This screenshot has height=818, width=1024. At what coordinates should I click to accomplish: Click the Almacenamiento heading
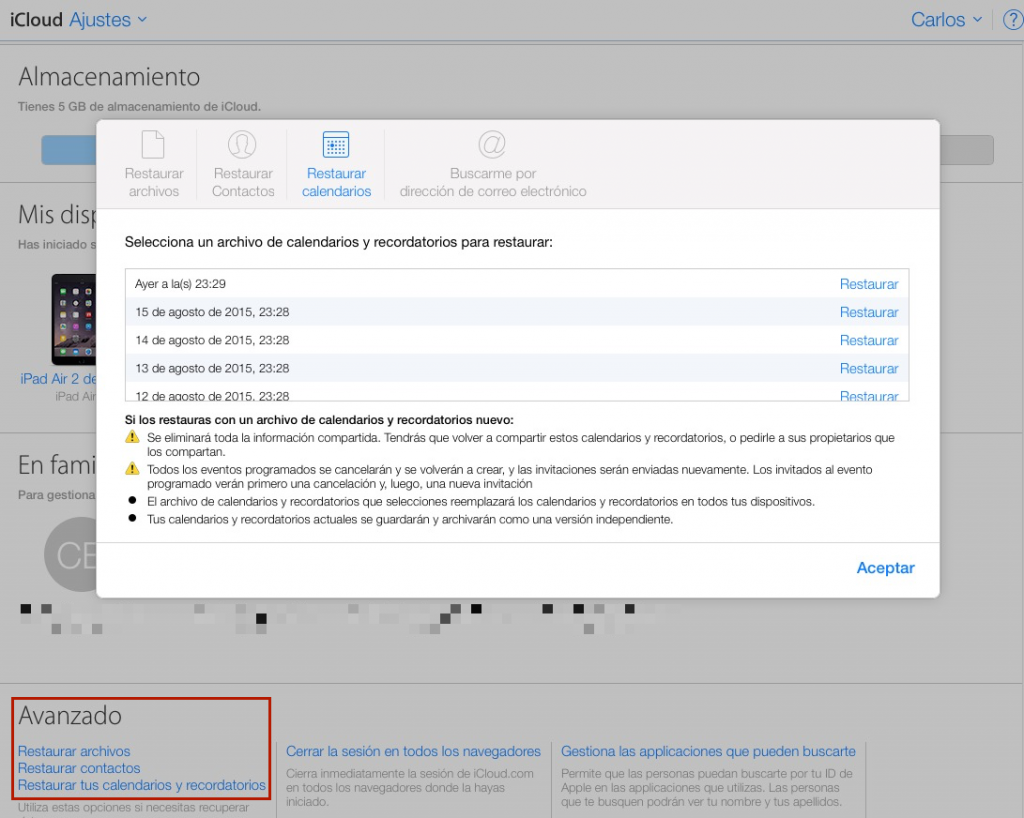pyautogui.click(x=109, y=77)
